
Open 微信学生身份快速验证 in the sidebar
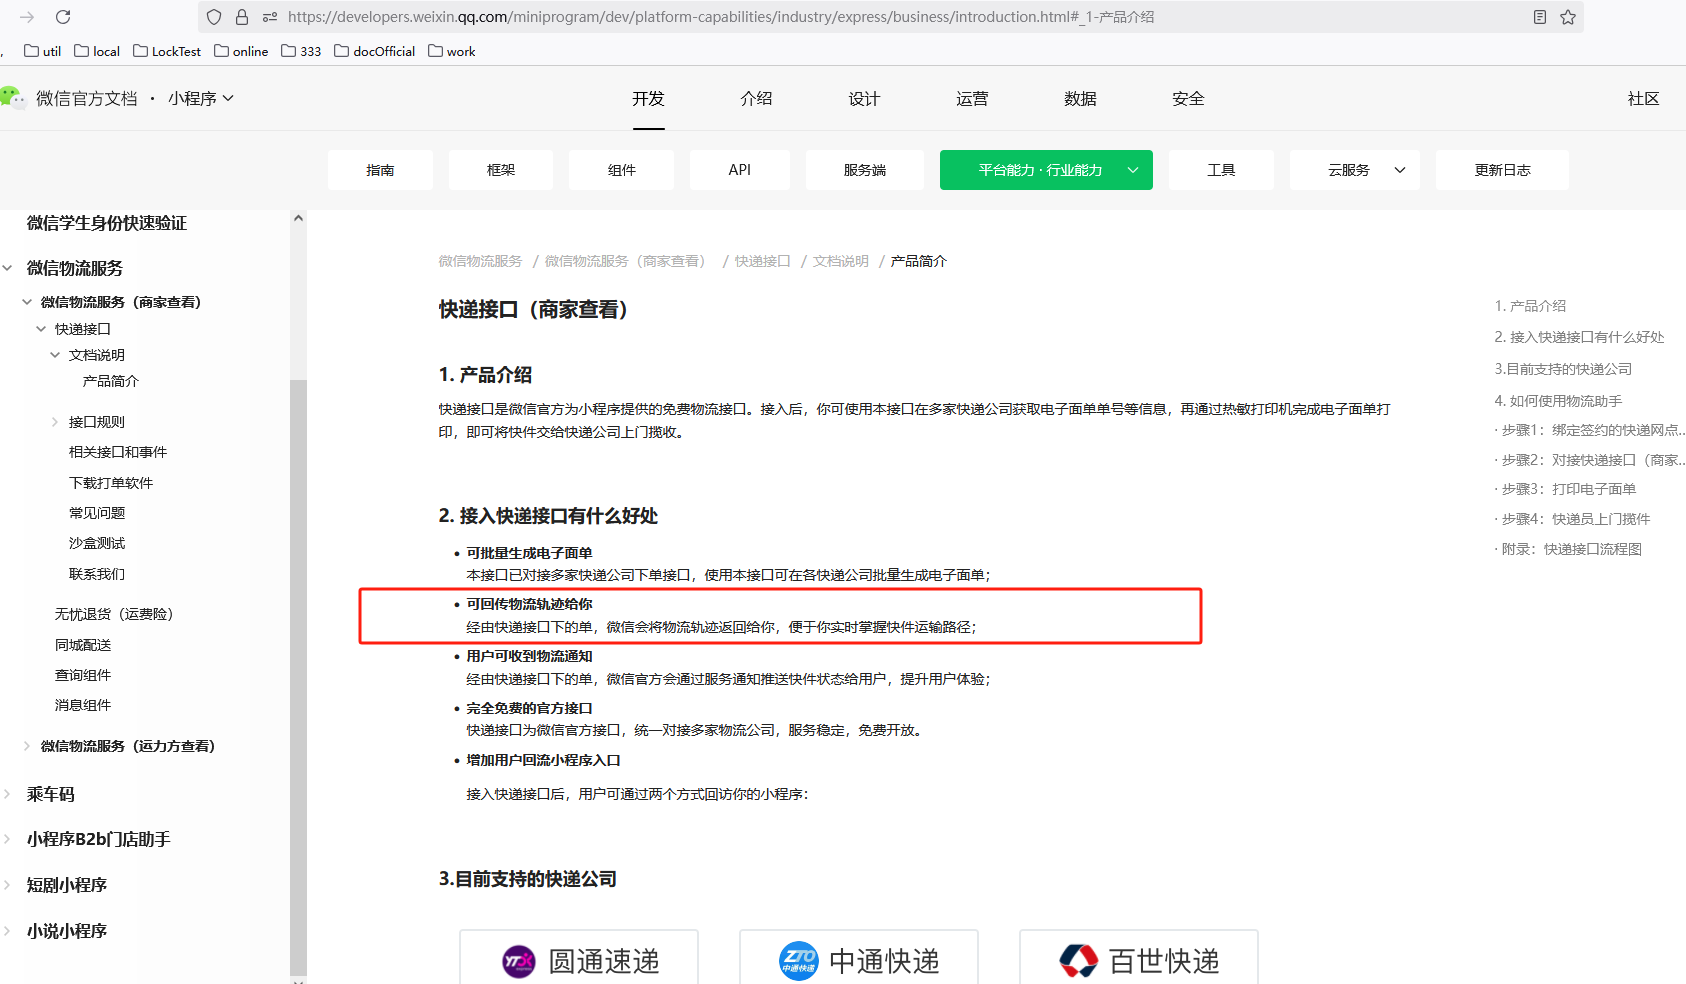coord(107,223)
